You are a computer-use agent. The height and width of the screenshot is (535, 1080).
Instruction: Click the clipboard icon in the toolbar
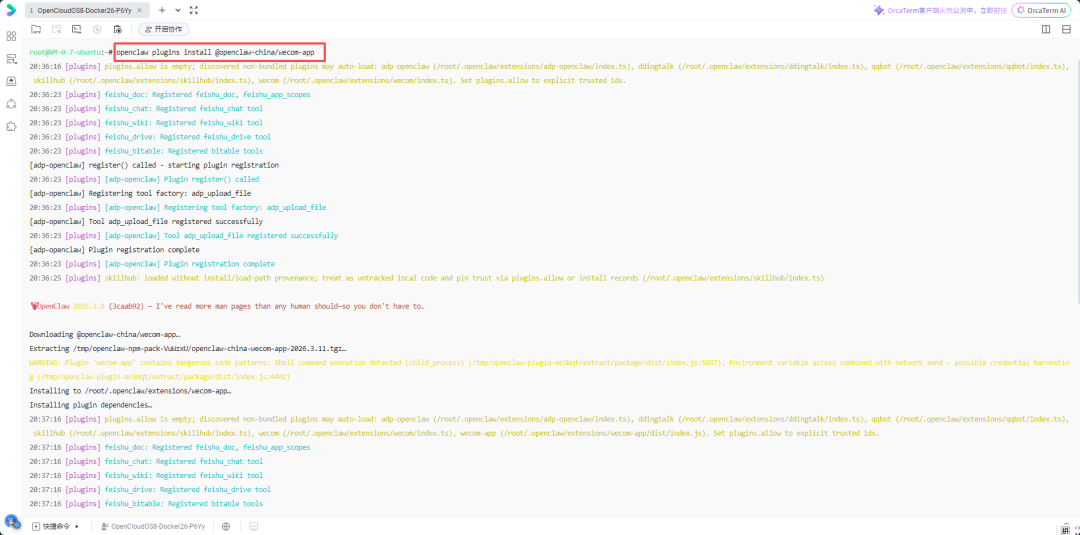(x=116, y=29)
